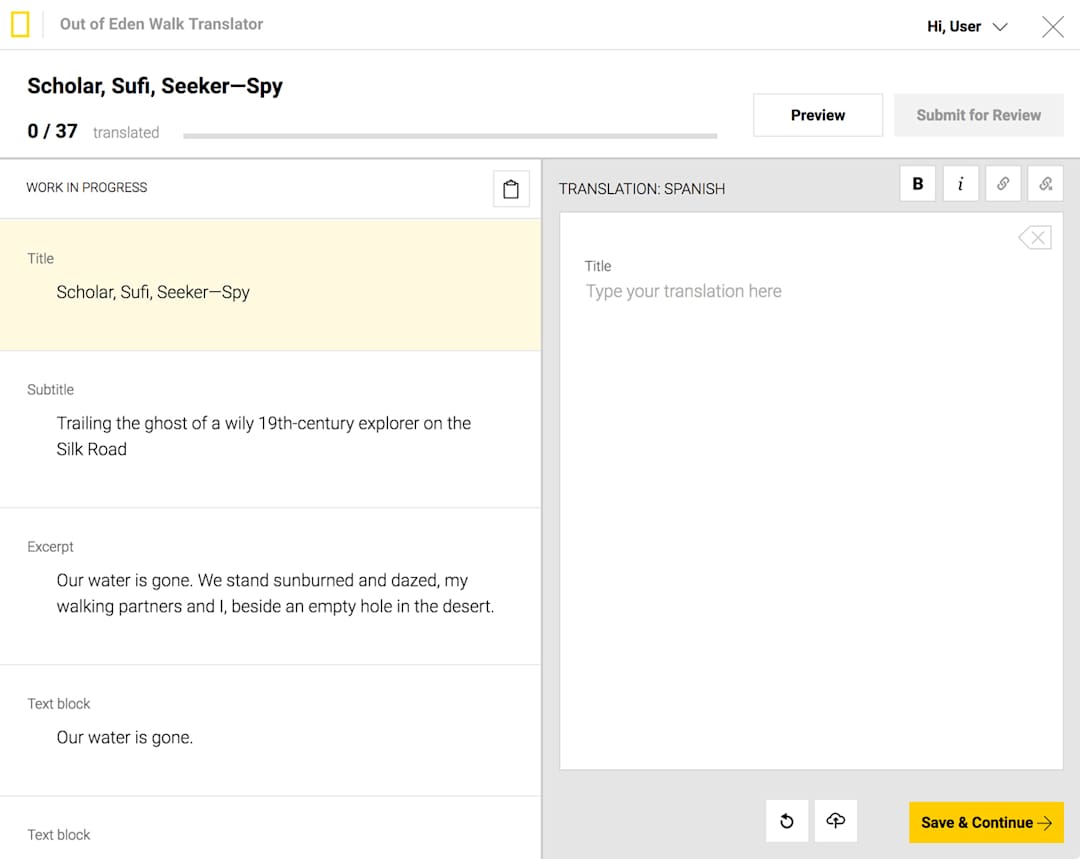This screenshot has height=859, width=1080.
Task: Clear translation with backspace icon
Action: pyautogui.click(x=1034, y=238)
